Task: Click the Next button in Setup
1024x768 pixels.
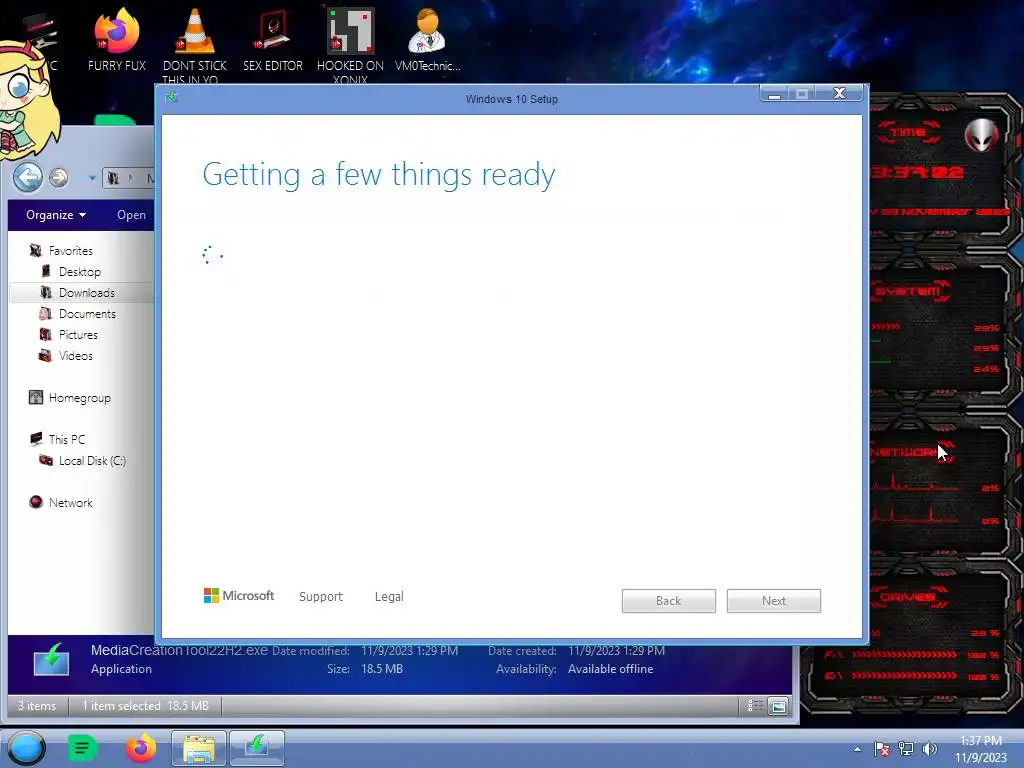Action: point(774,601)
